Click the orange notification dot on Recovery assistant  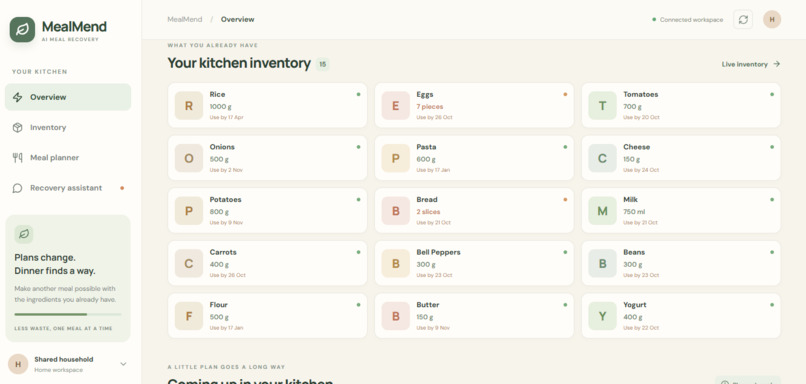(122, 188)
